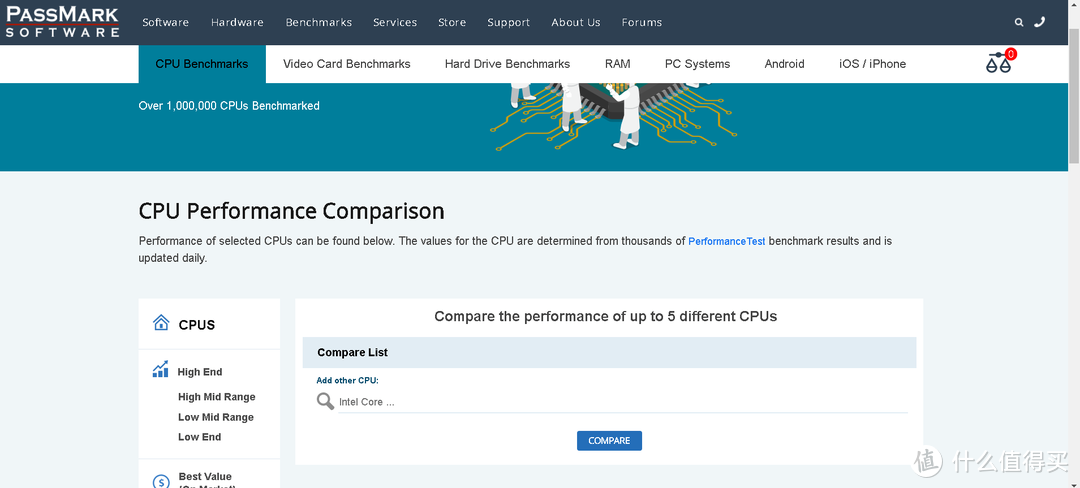Switch to Hard Drive Benchmarks tab
The width and height of the screenshot is (1080, 488).
tap(507, 64)
